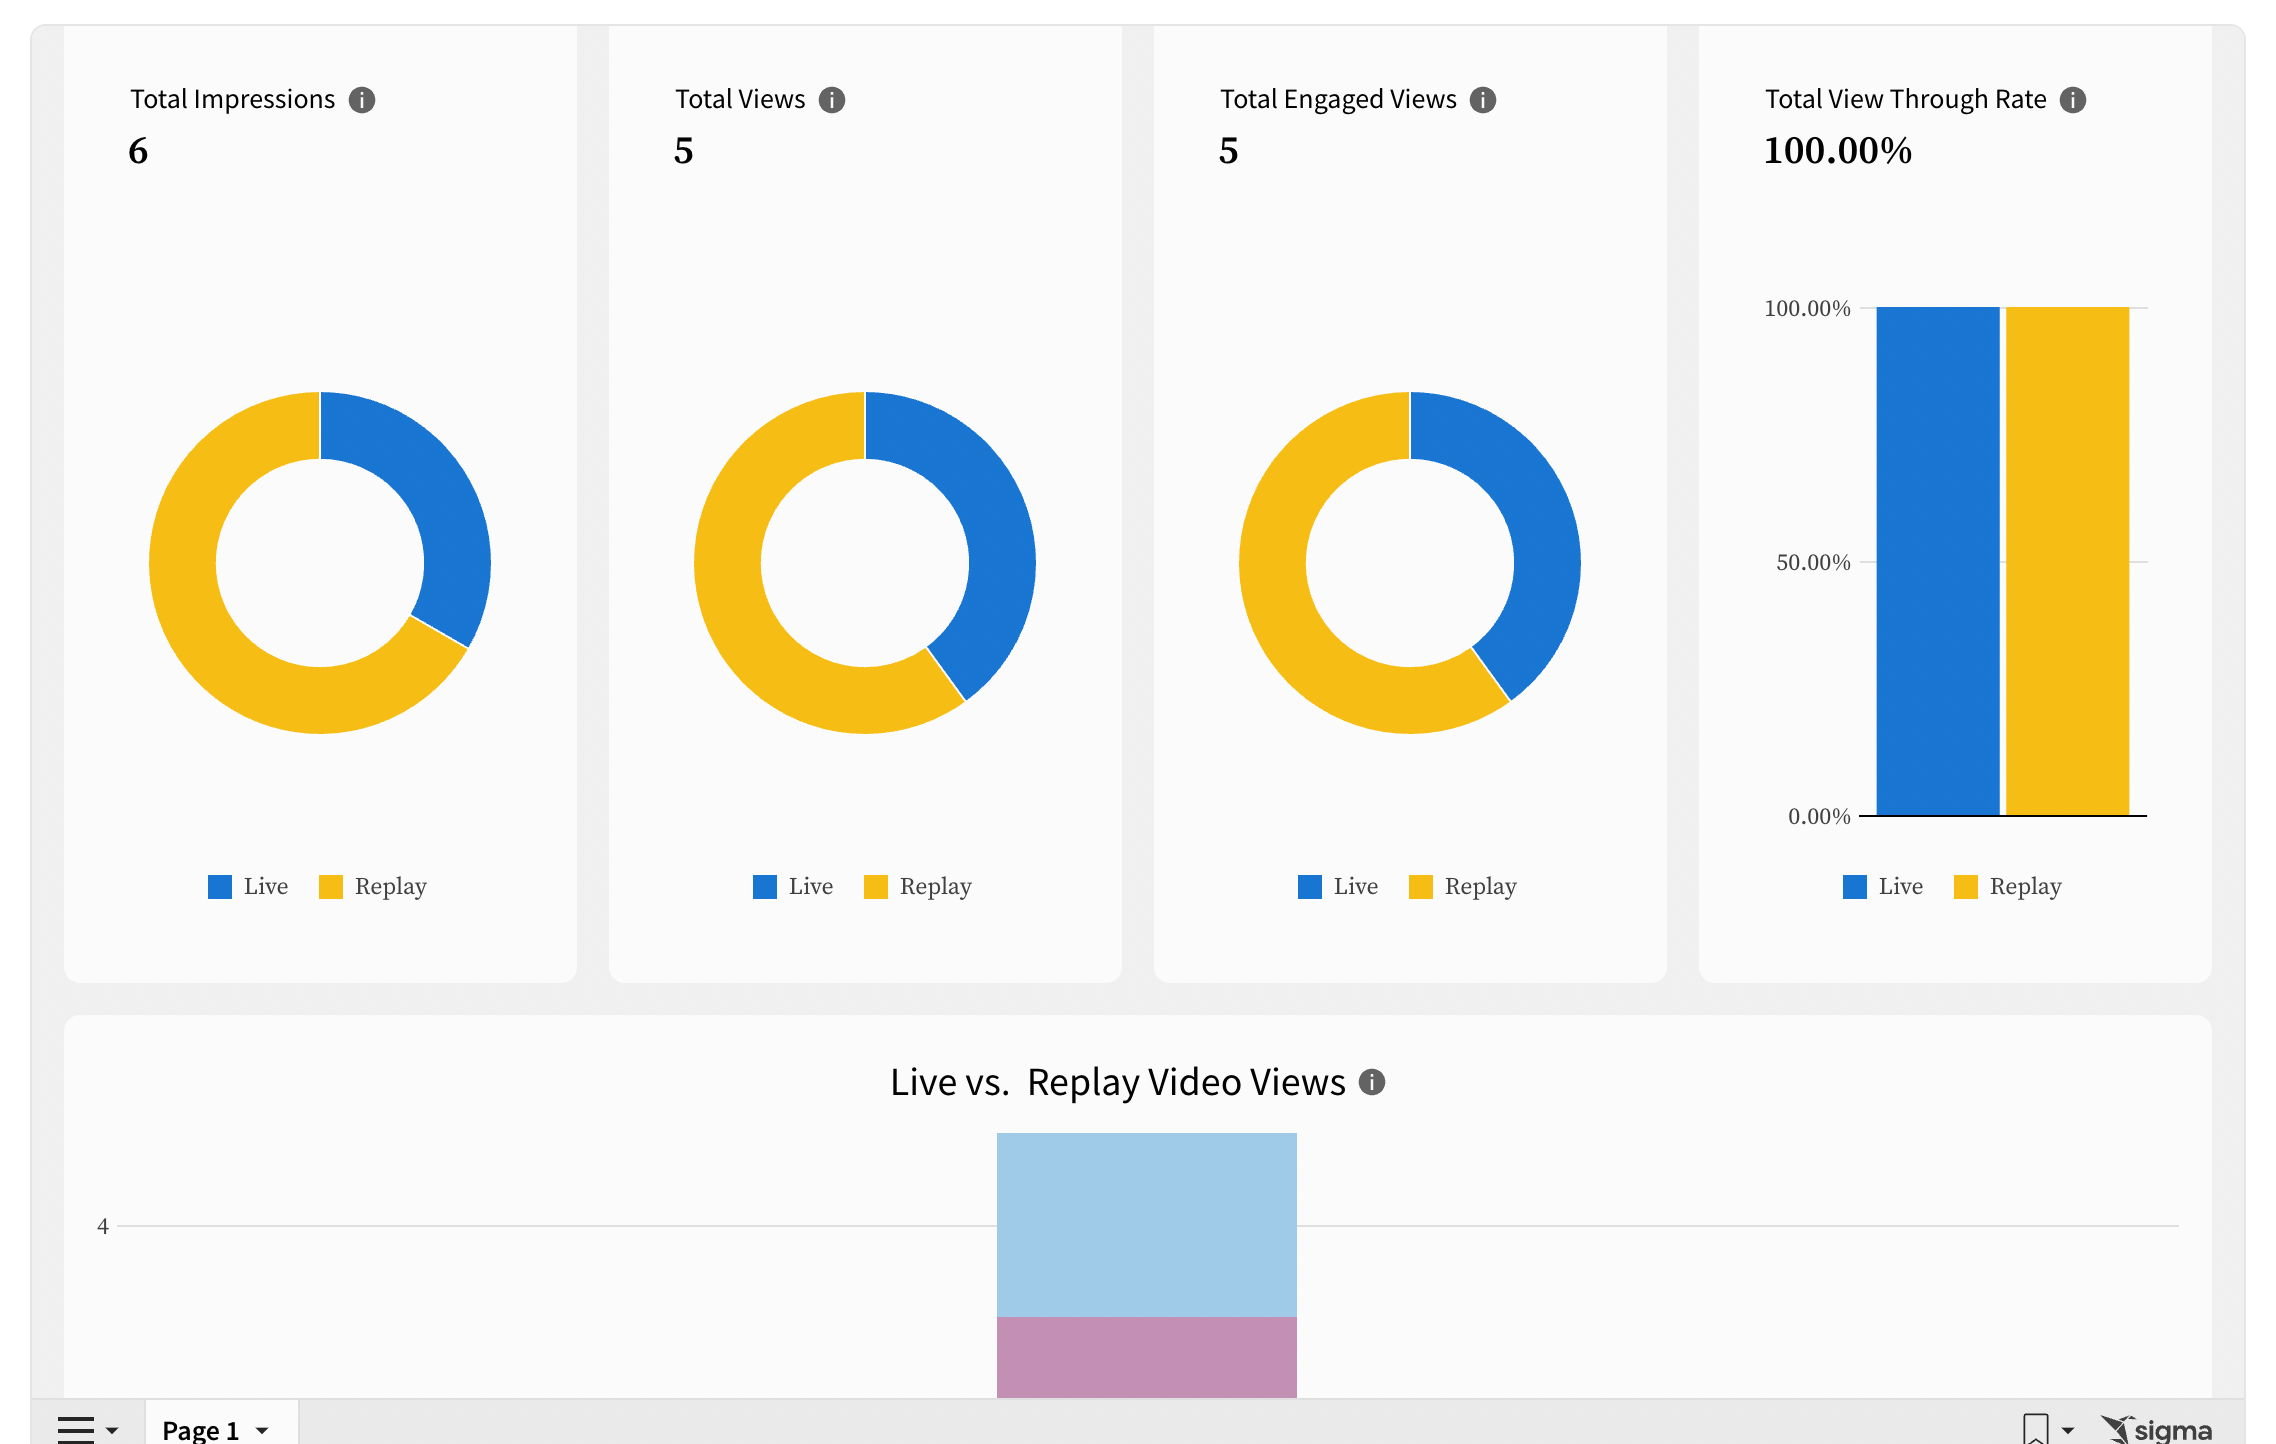Viewport: 2276px width, 1444px height.
Task: Click the Sigma logo in the footer
Action: tap(2157, 1429)
